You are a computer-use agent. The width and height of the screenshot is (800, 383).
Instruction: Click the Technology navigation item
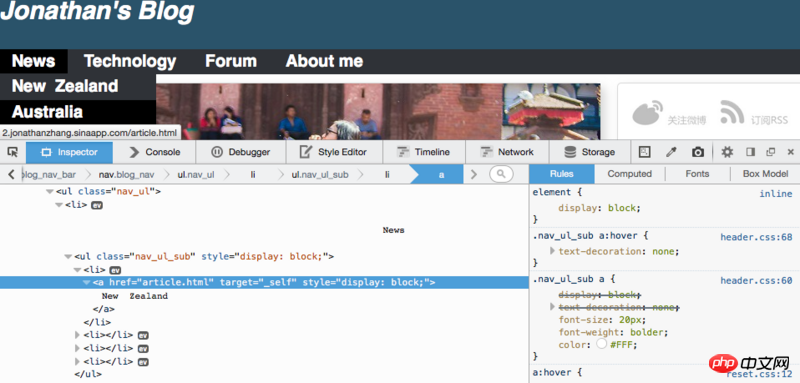click(x=130, y=61)
